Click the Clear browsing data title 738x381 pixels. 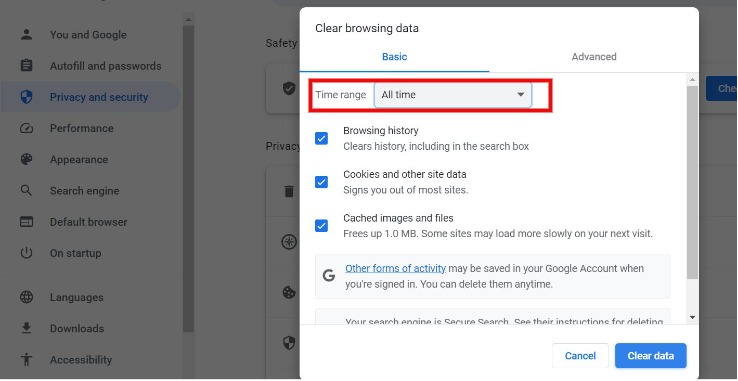pyautogui.click(x=367, y=28)
